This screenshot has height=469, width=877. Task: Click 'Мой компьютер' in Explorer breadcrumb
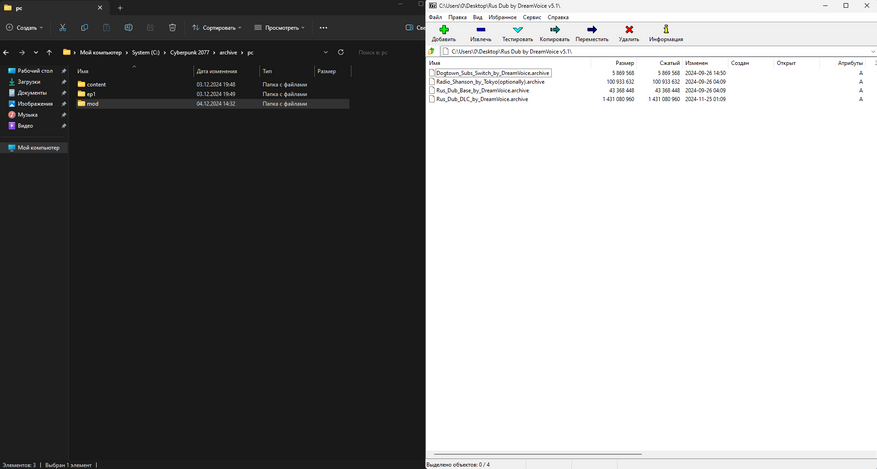coord(101,53)
